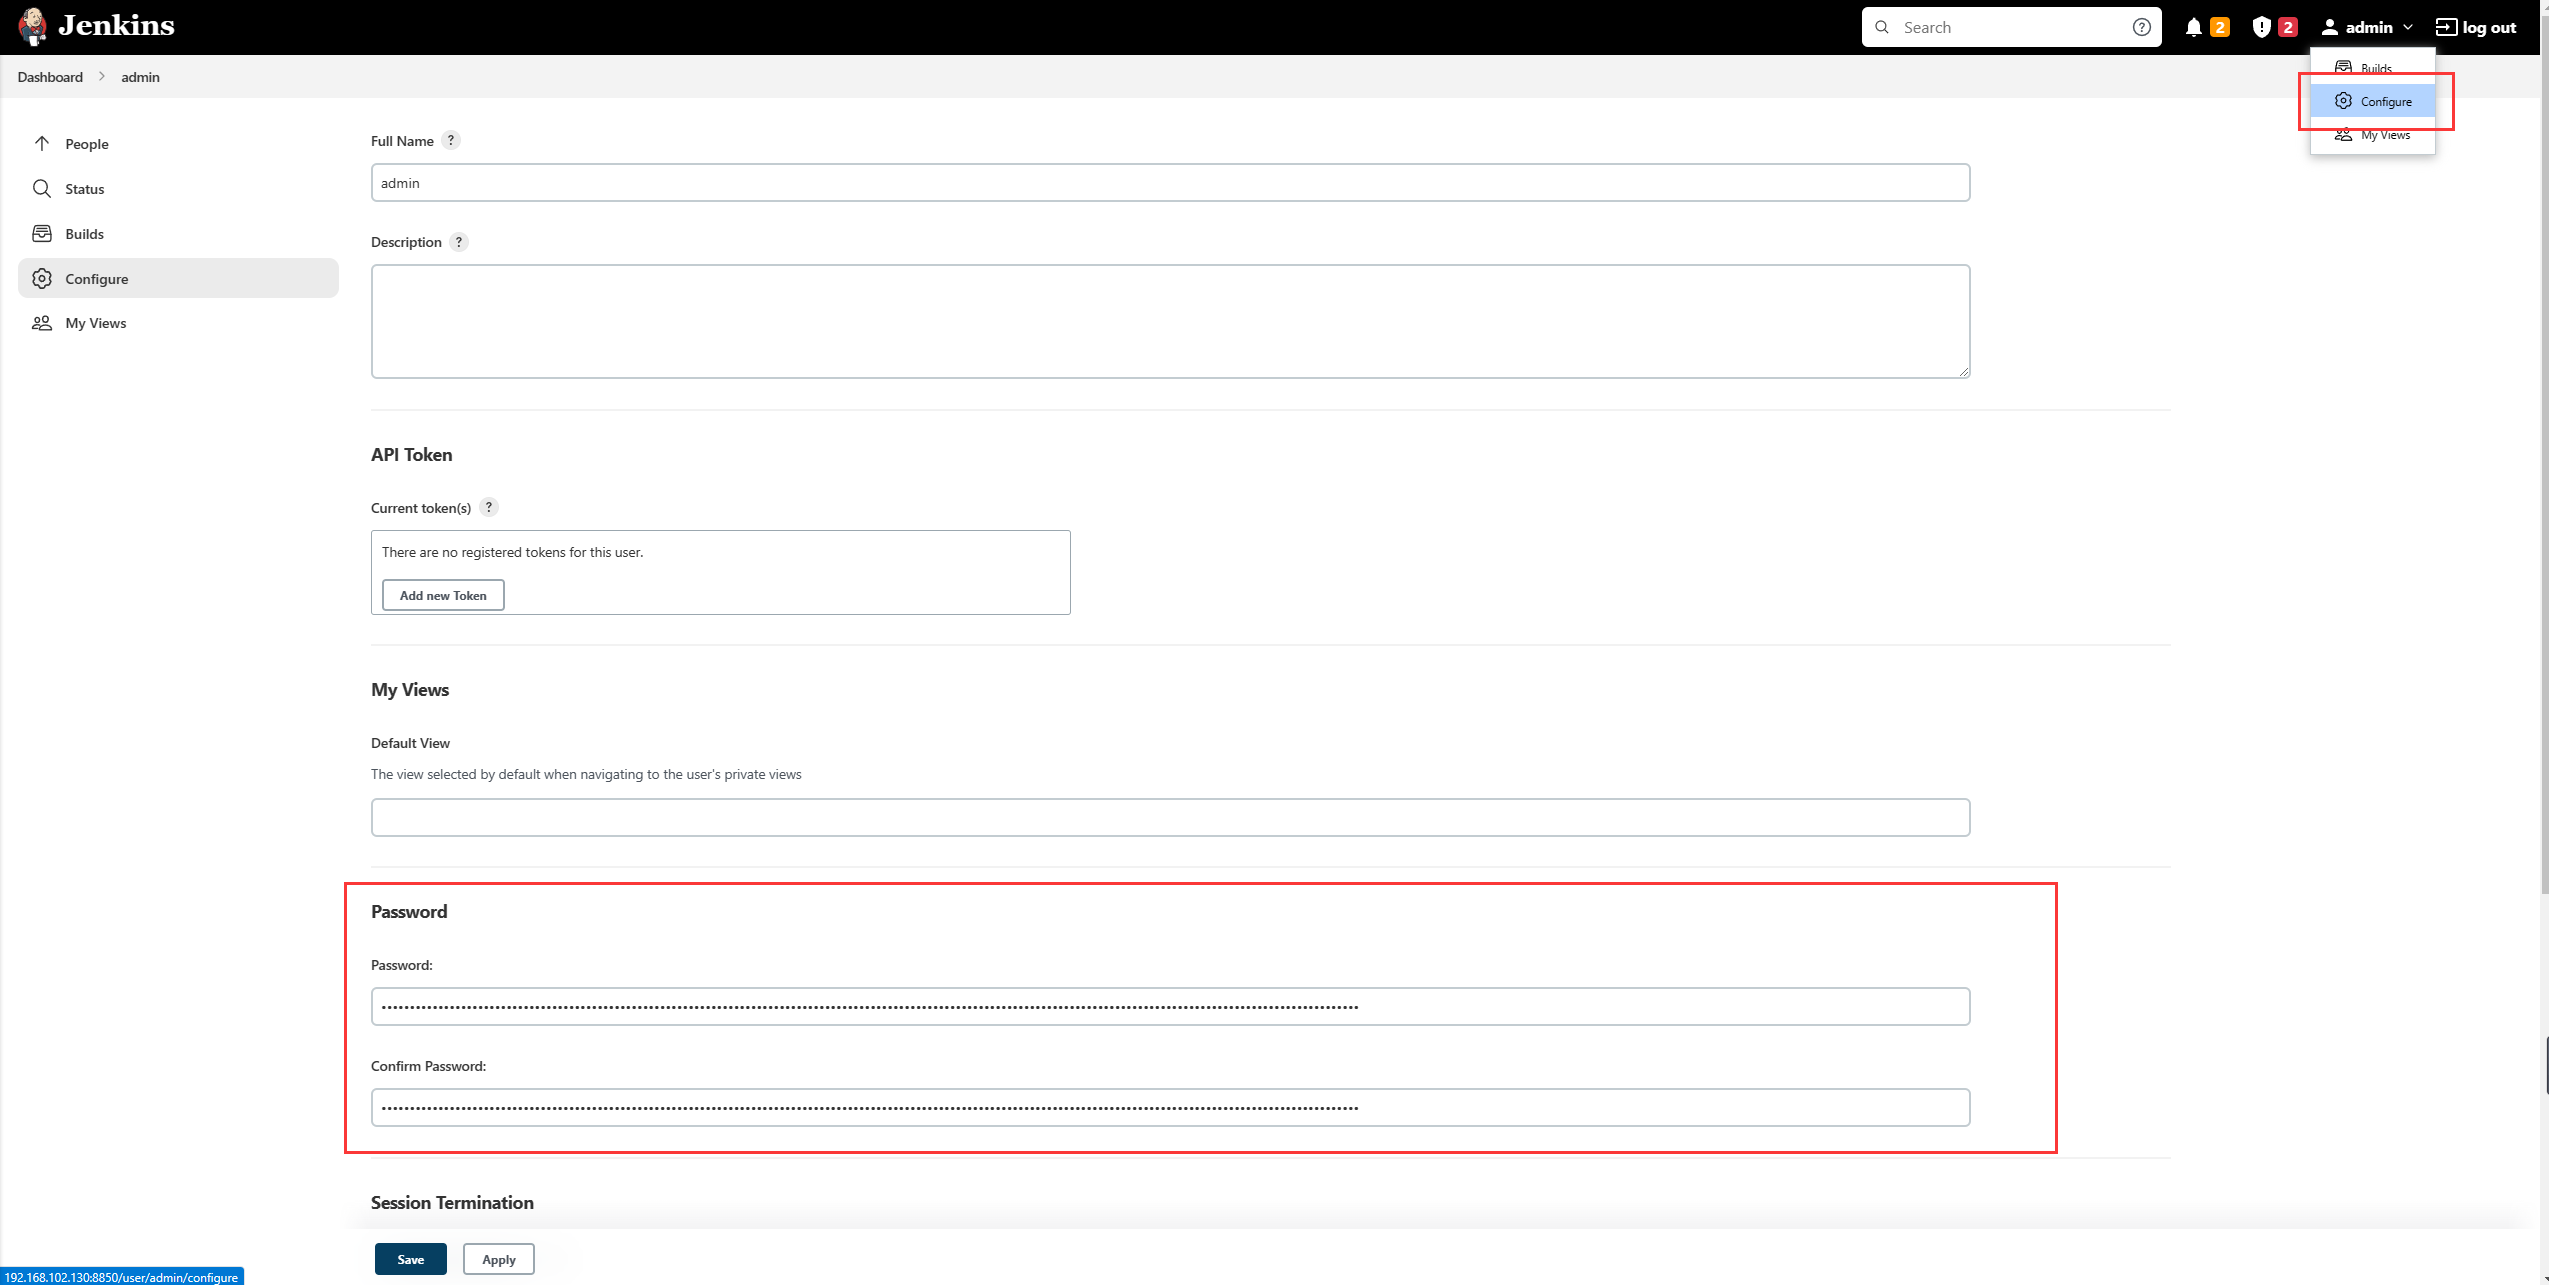Click the My Views sidebar icon
Image resolution: width=2549 pixels, height=1285 pixels.
[x=44, y=323]
